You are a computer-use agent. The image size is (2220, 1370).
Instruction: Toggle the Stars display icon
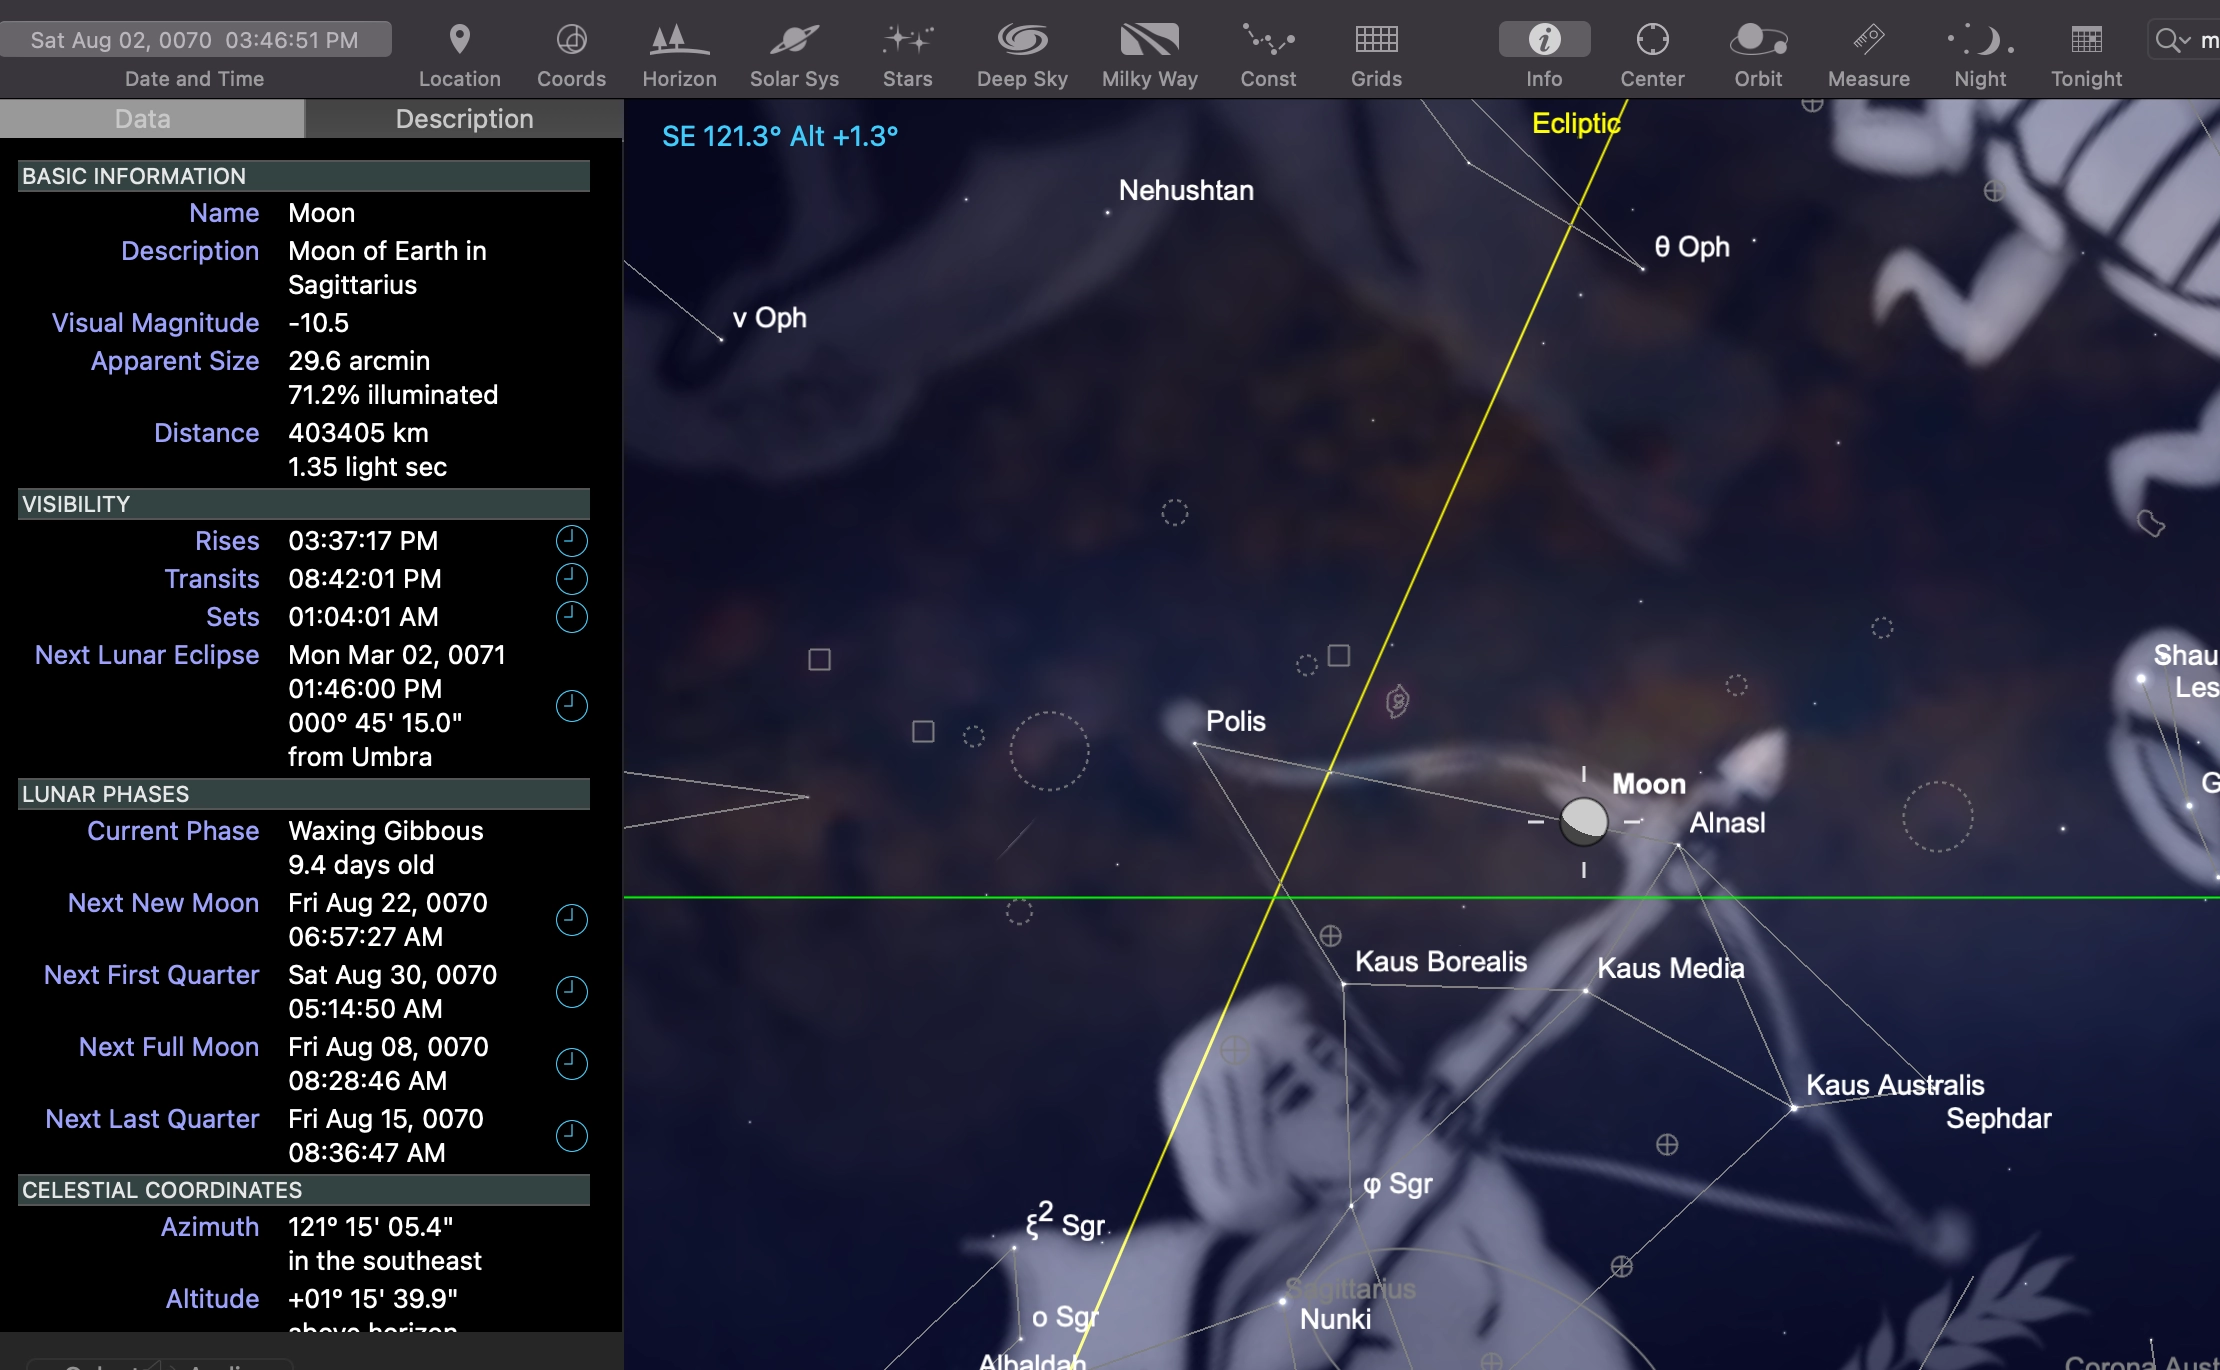point(907,40)
